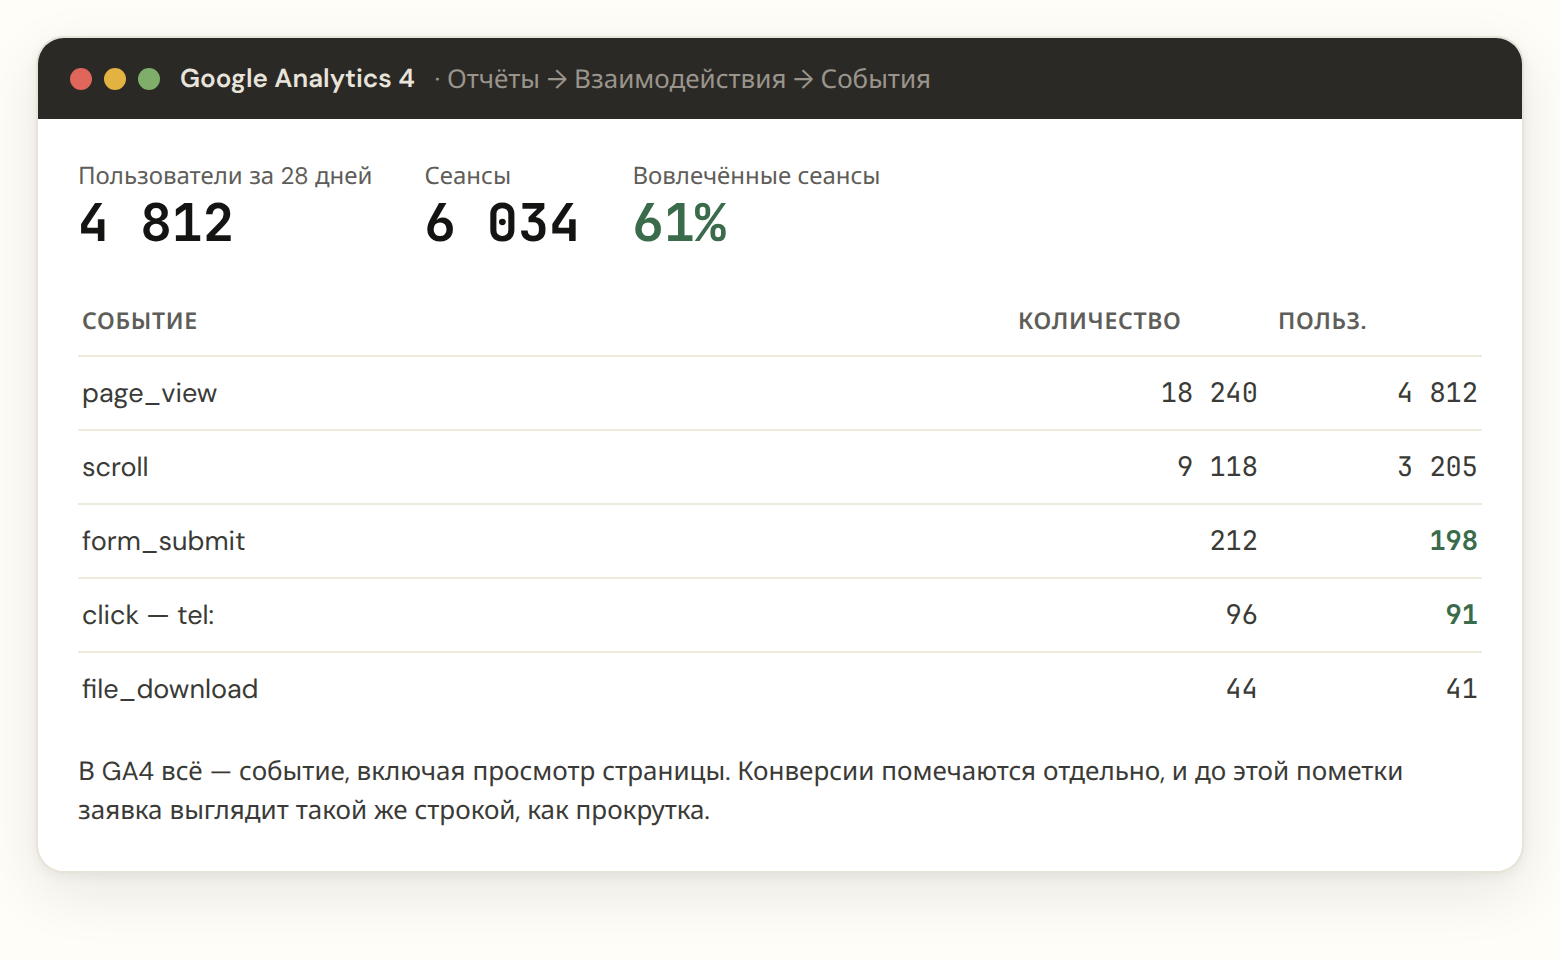Click the 96 count cell
Screen dimensions: 1560x960
pyautogui.click(x=1242, y=615)
